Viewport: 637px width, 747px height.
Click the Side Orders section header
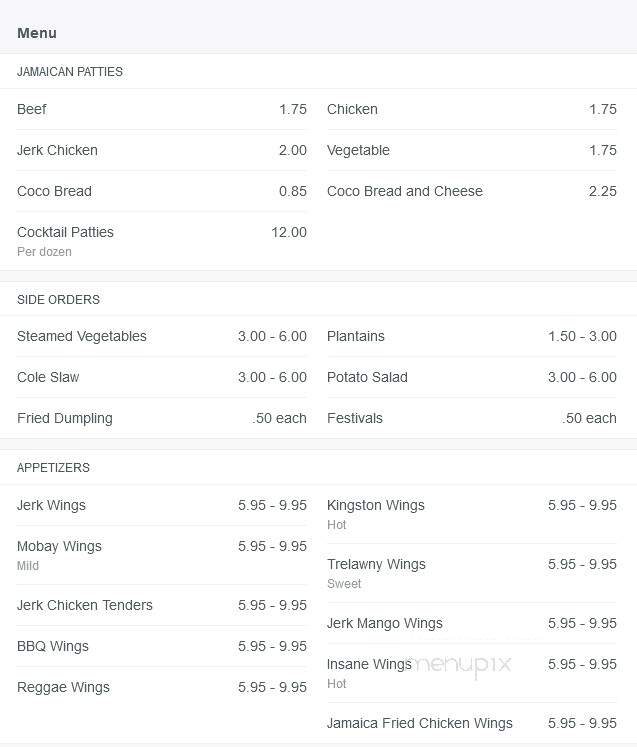[58, 299]
